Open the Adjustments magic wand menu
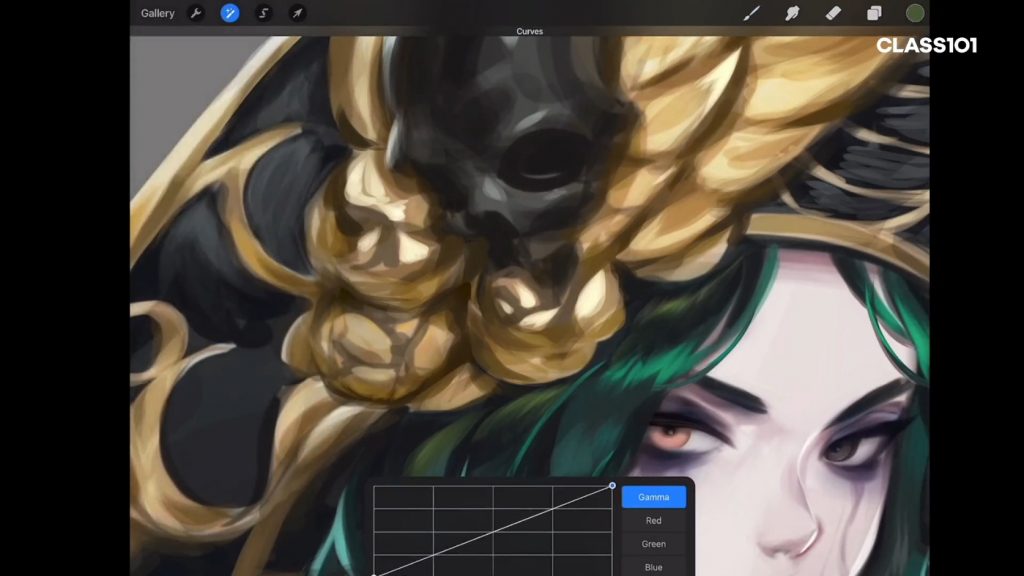 pos(230,13)
